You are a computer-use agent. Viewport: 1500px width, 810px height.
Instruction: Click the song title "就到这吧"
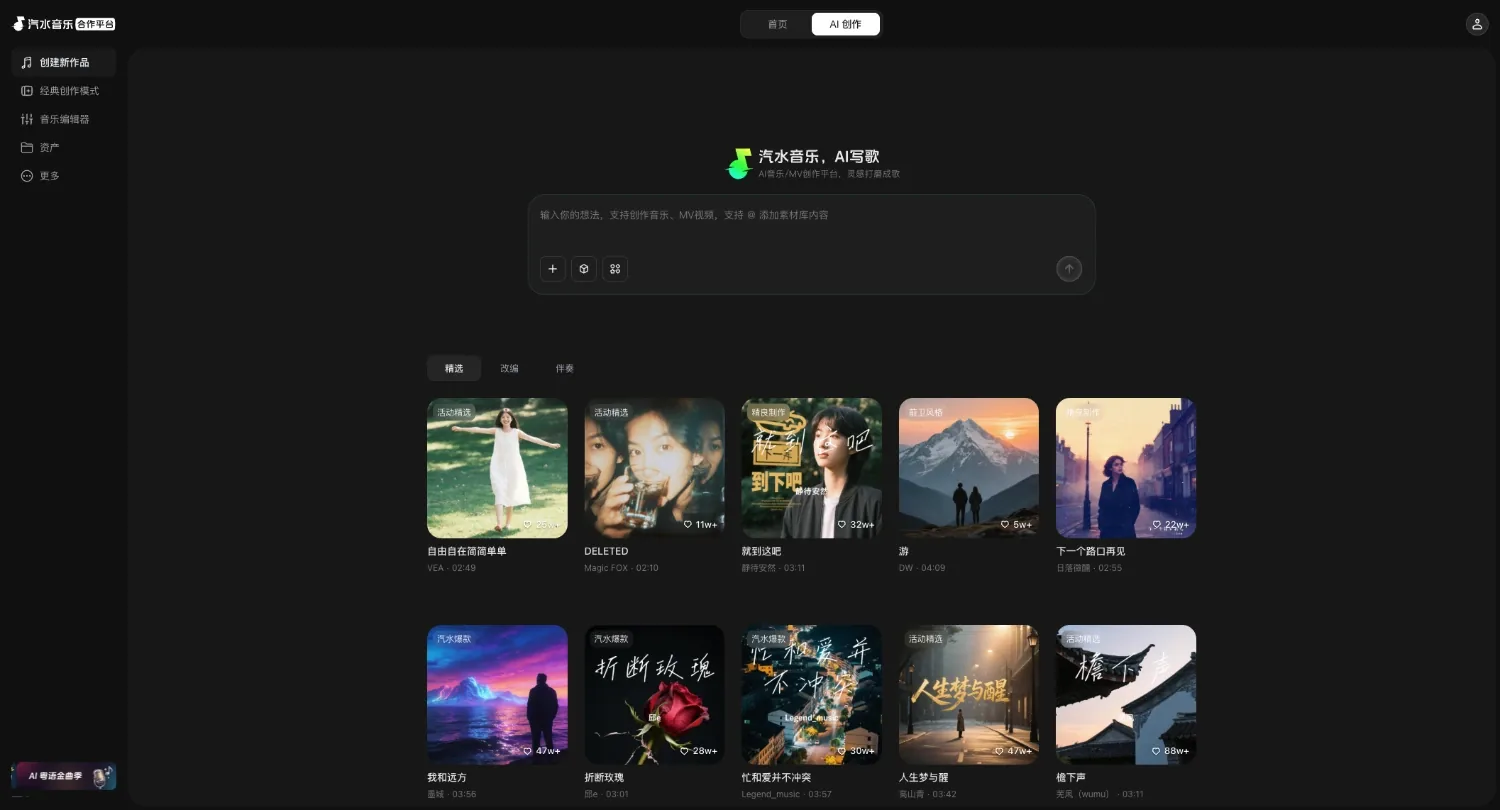761,552
